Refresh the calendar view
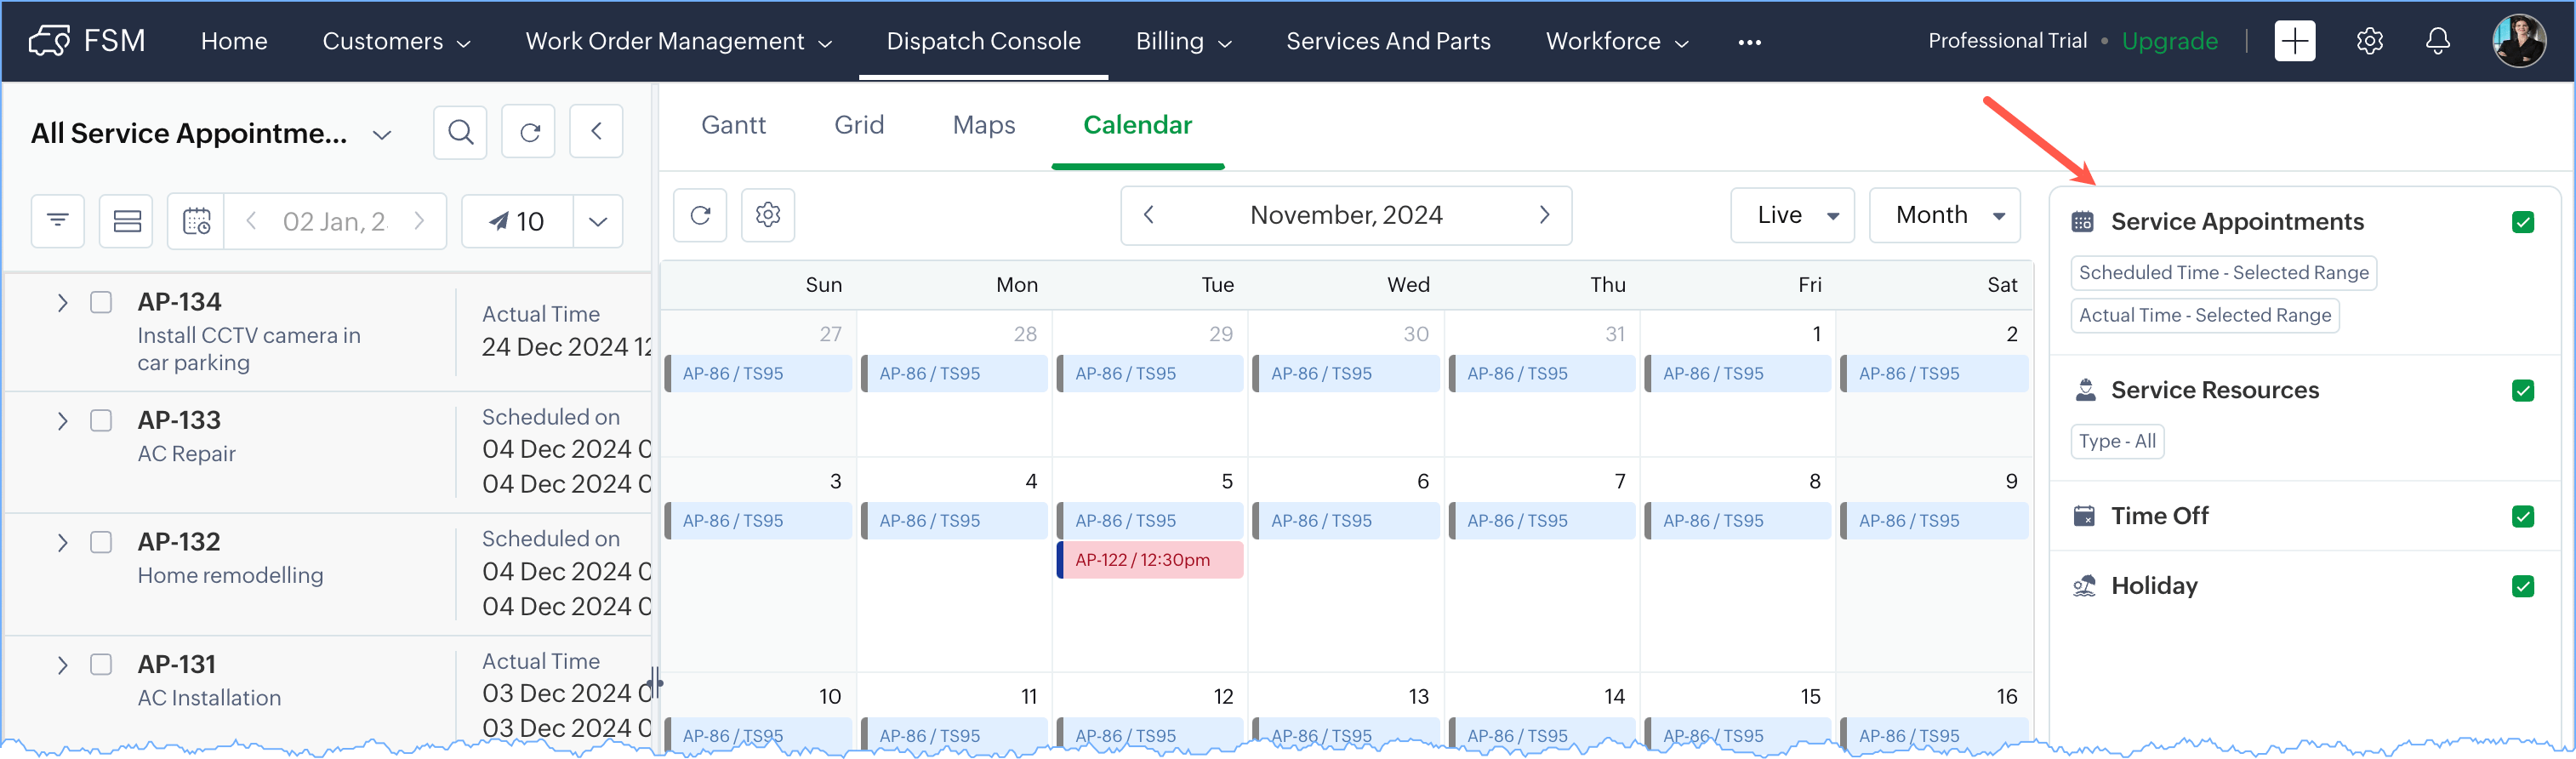 tap(700, 215)
